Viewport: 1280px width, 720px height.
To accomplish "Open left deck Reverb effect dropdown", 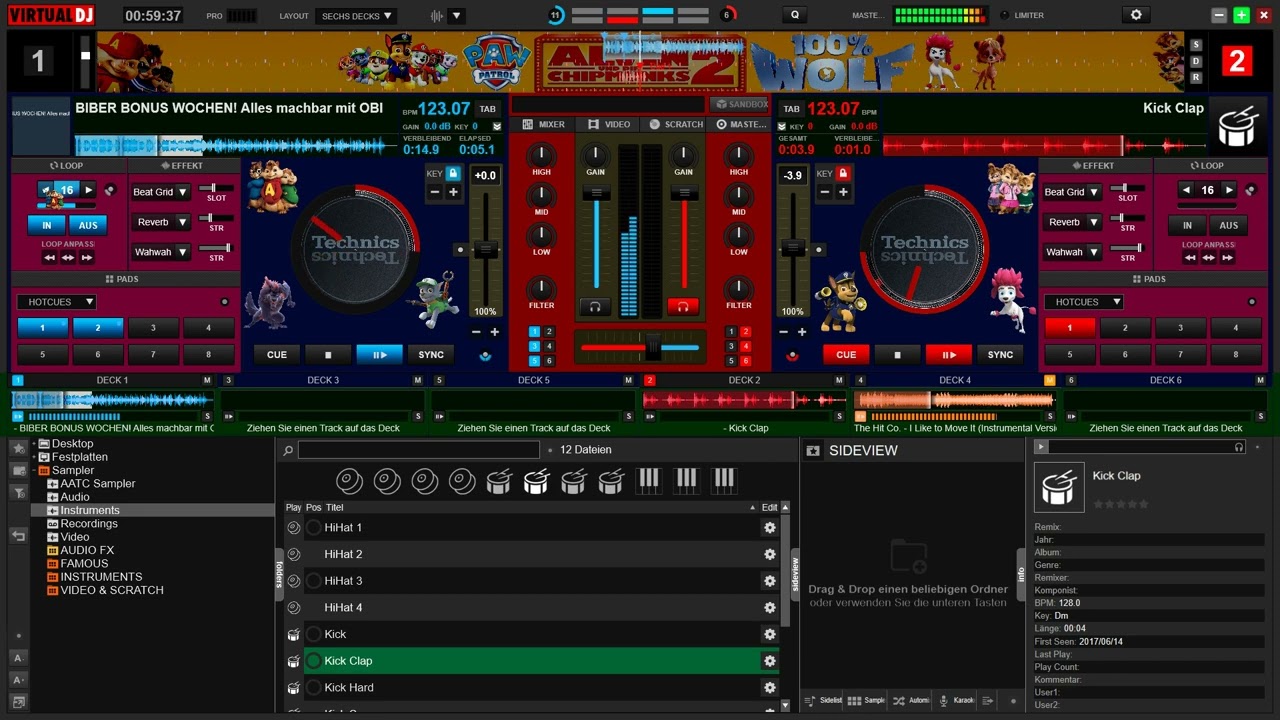I will pyautogui.click(x=161, y=222).
